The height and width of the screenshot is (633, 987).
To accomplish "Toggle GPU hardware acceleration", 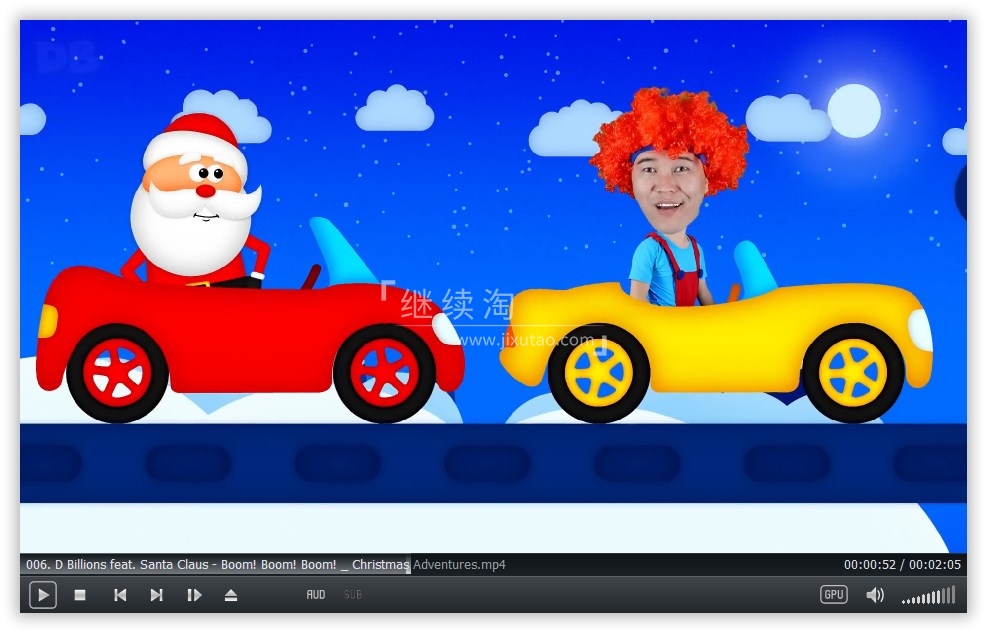I will point(834,595).
